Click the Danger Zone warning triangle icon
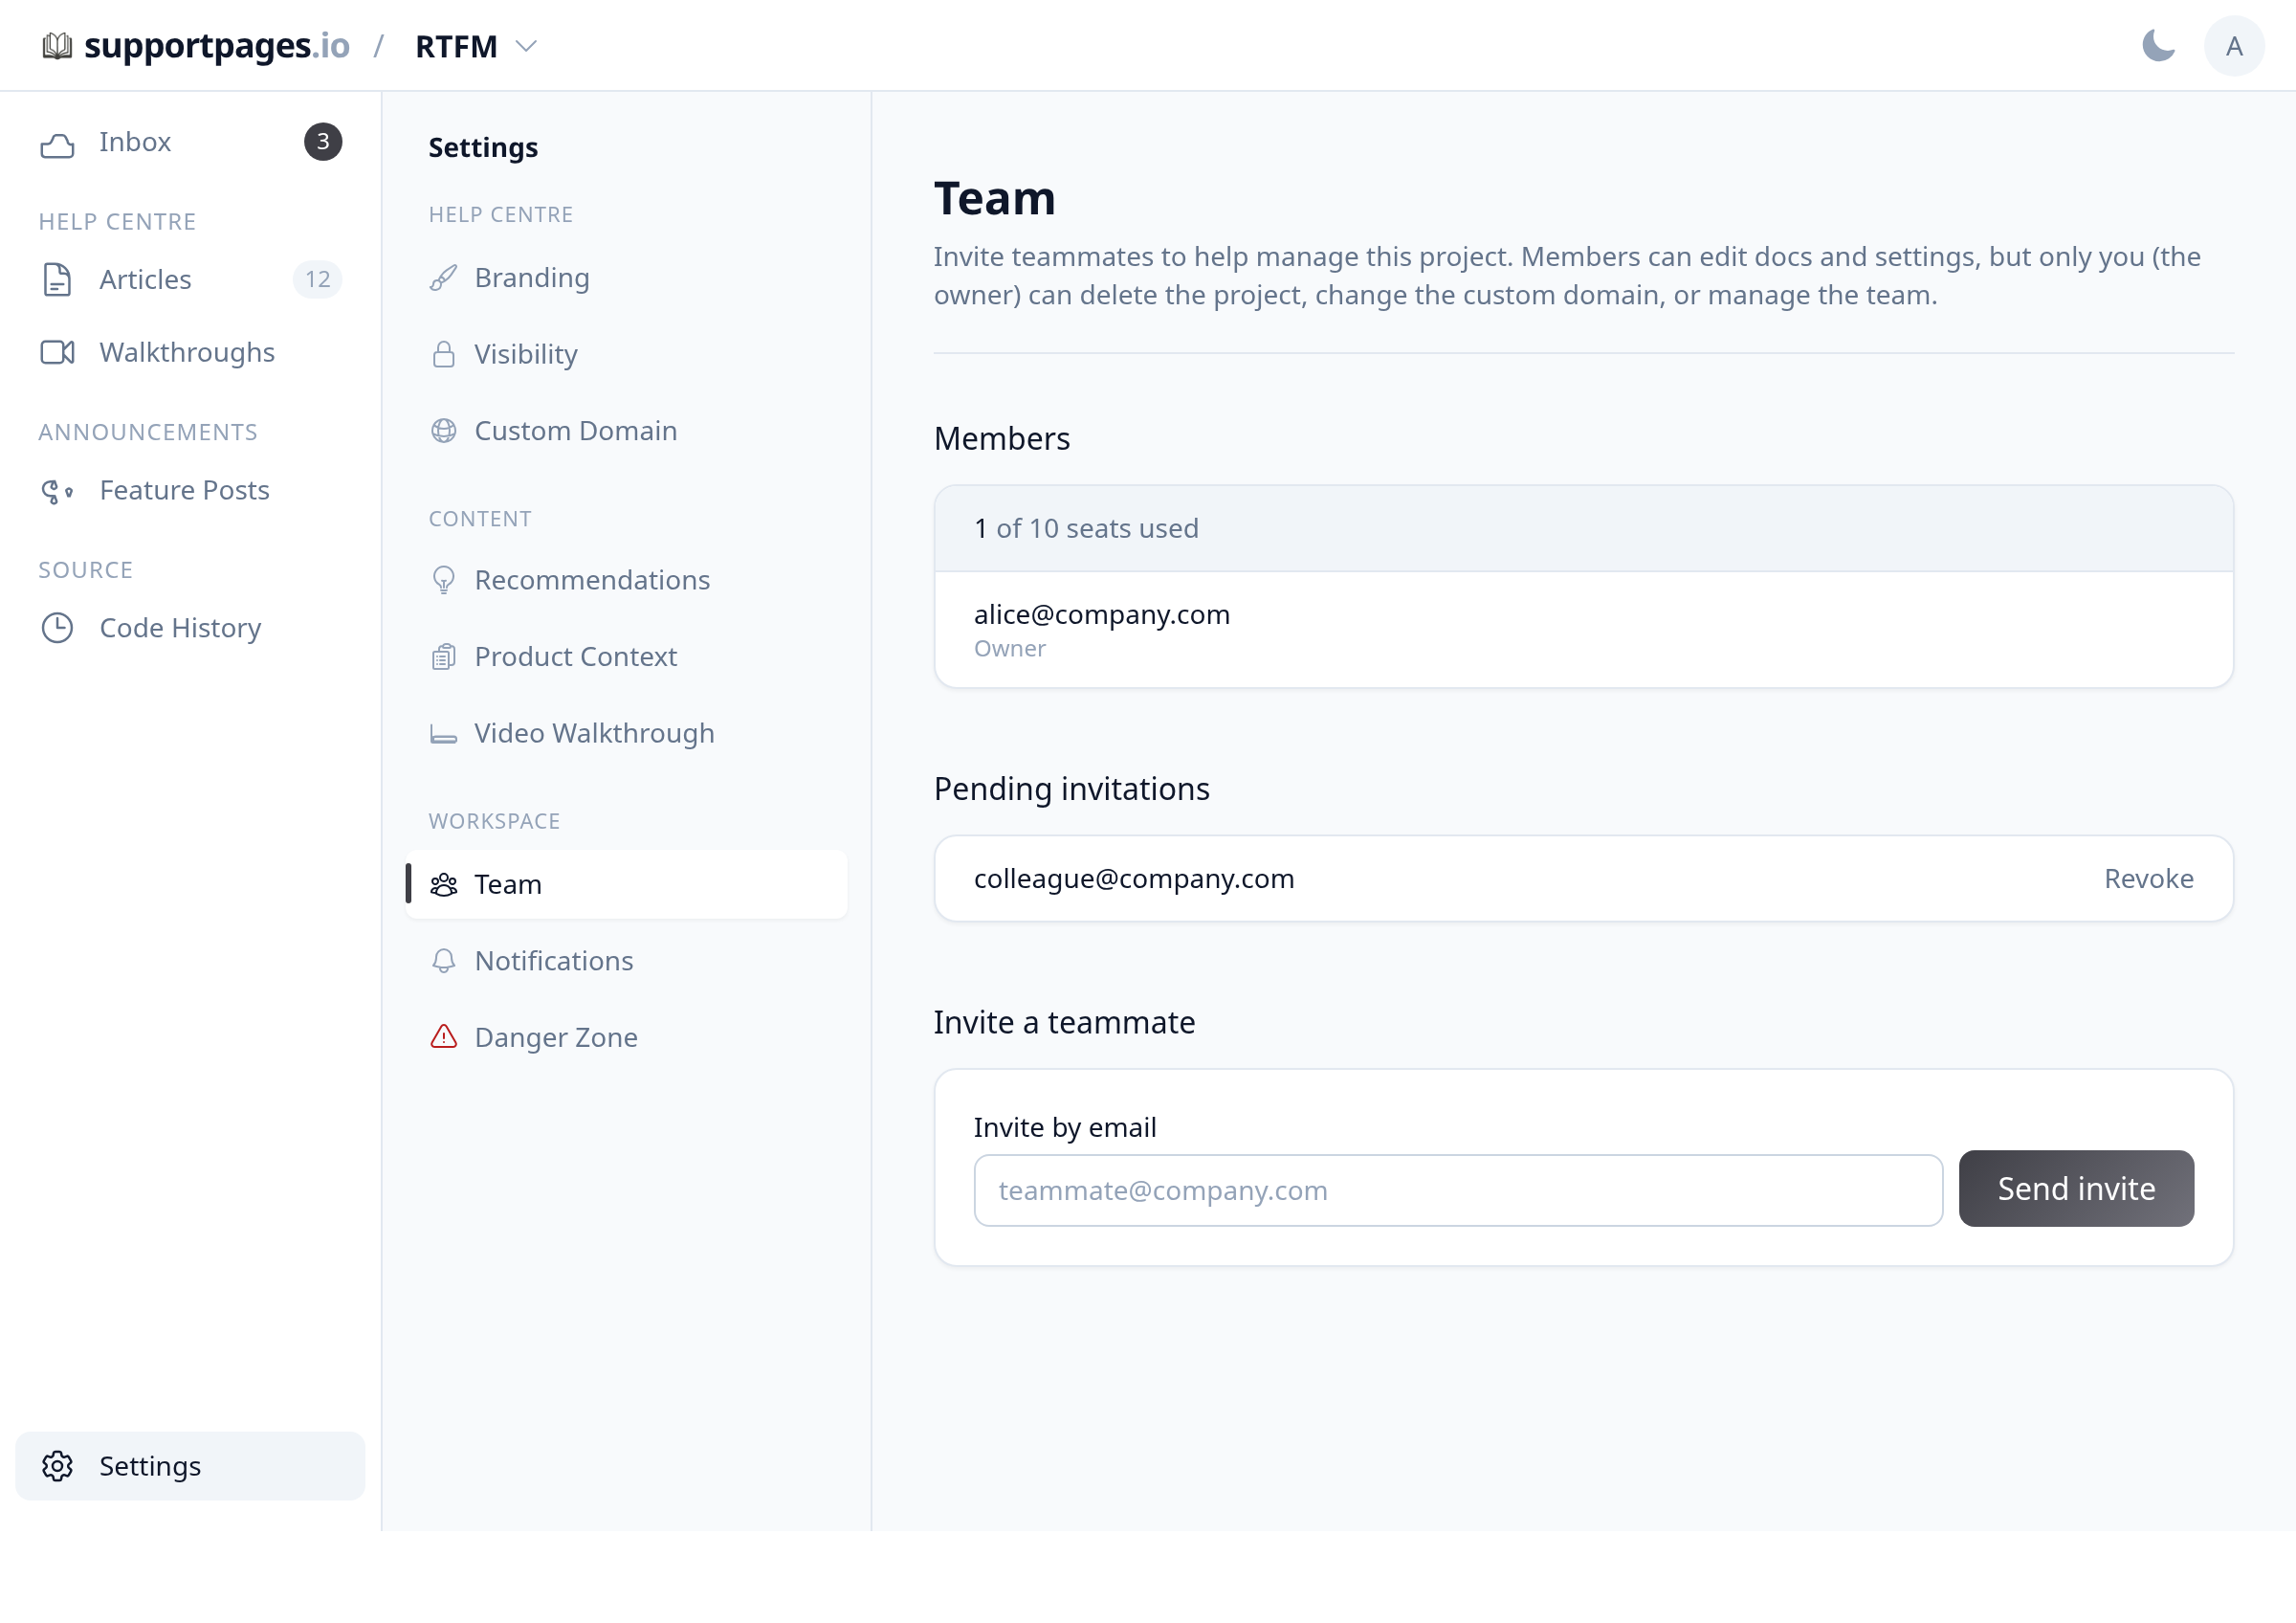This screenshot has width=2296, height=1623. click(x=444, y=1037)
